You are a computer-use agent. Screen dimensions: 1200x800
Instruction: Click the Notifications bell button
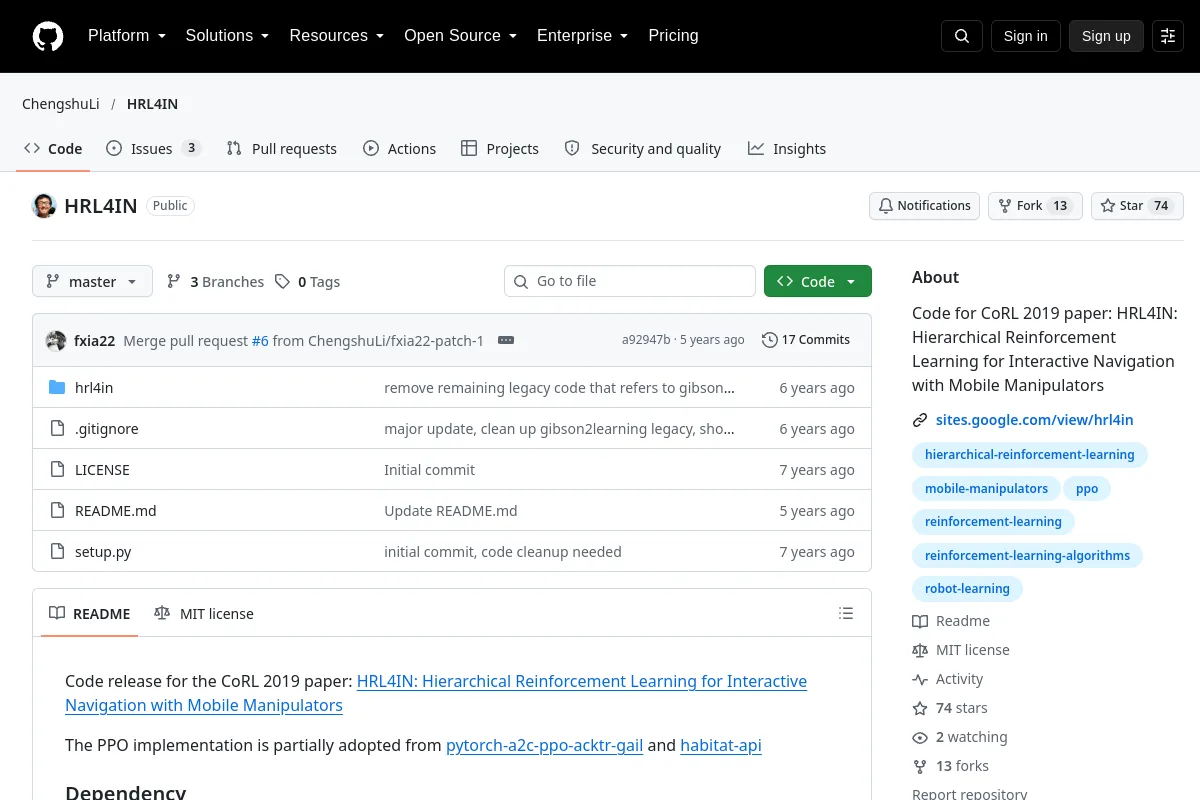pyautogui.click(x=924, y=206)
